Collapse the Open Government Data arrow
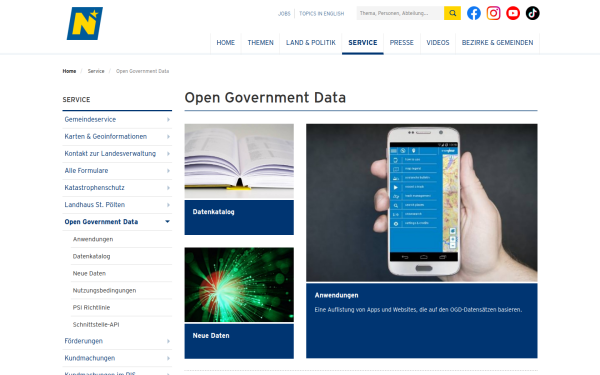This screenshot has height=375, width=600. tap(167, 222)
